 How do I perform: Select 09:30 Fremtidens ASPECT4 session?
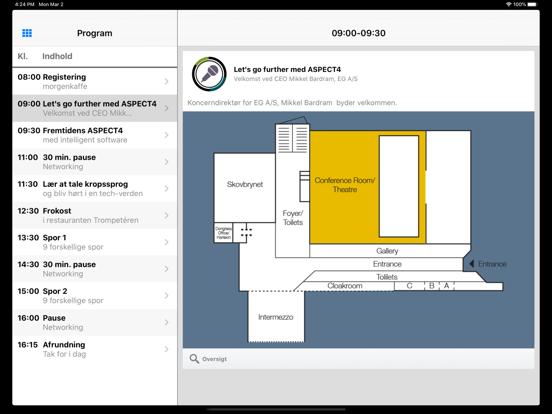point(94,135)
